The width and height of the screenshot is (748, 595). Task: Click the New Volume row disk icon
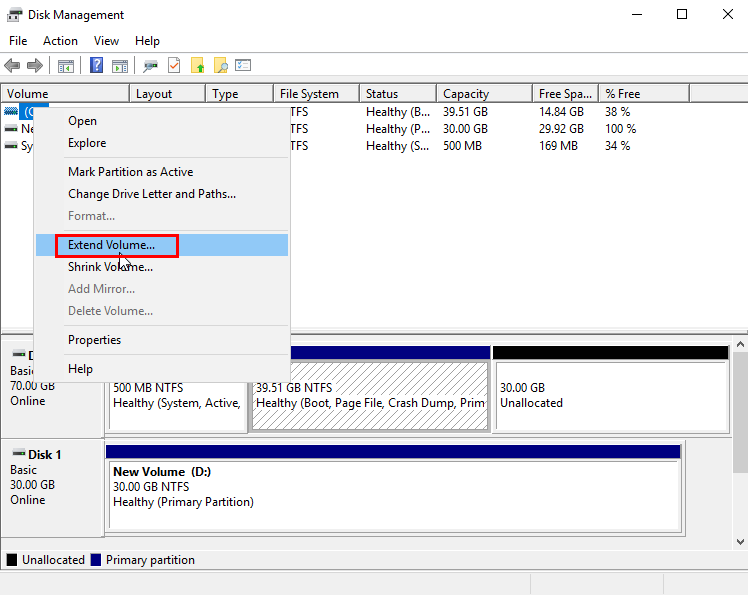click(11, 129)
